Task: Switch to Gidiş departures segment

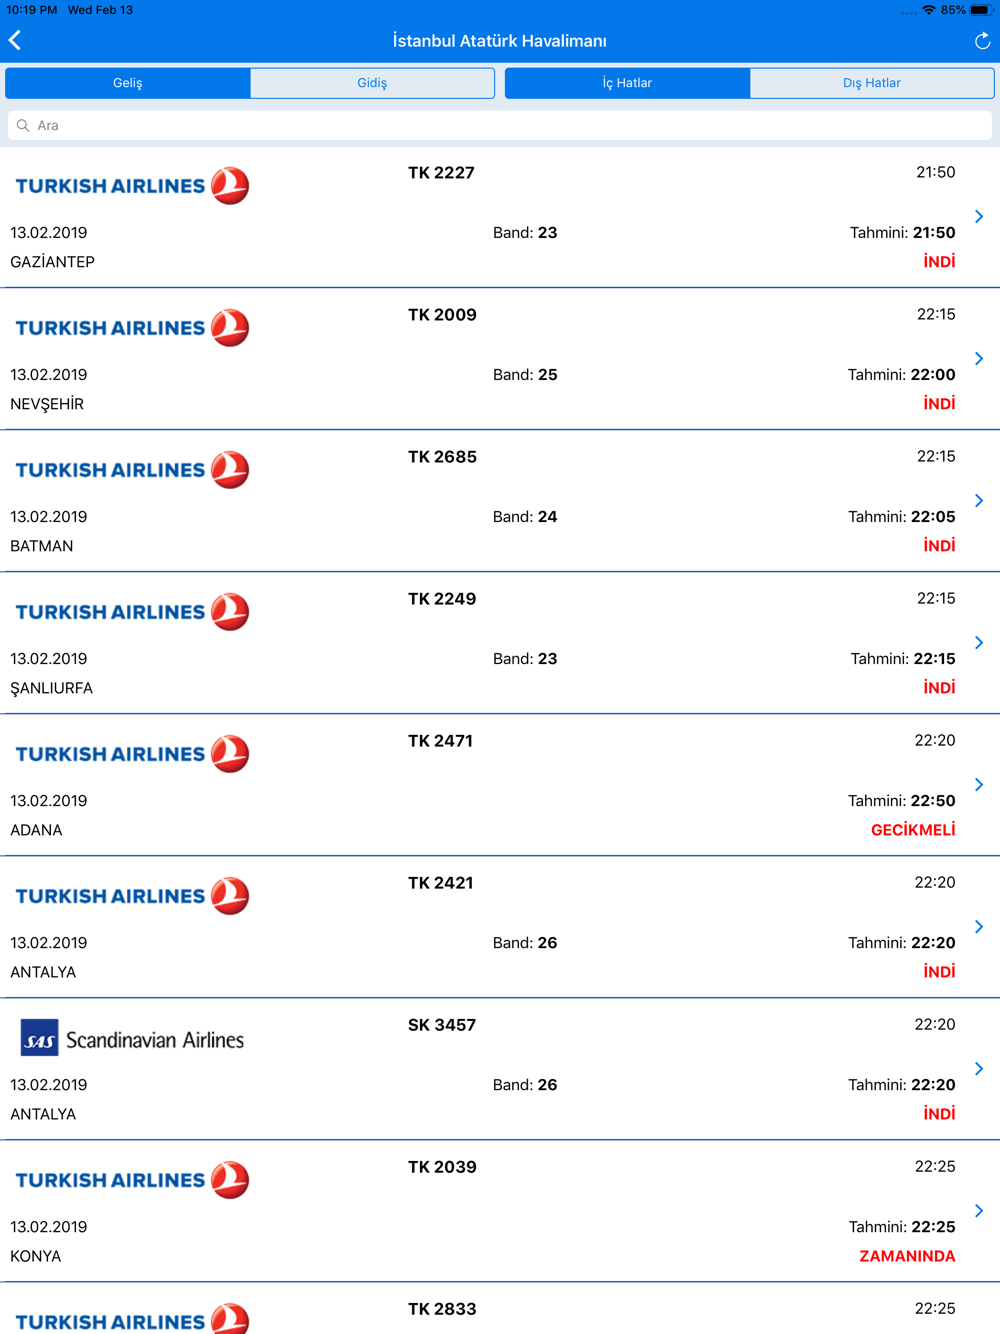Action: click(372, 83)
